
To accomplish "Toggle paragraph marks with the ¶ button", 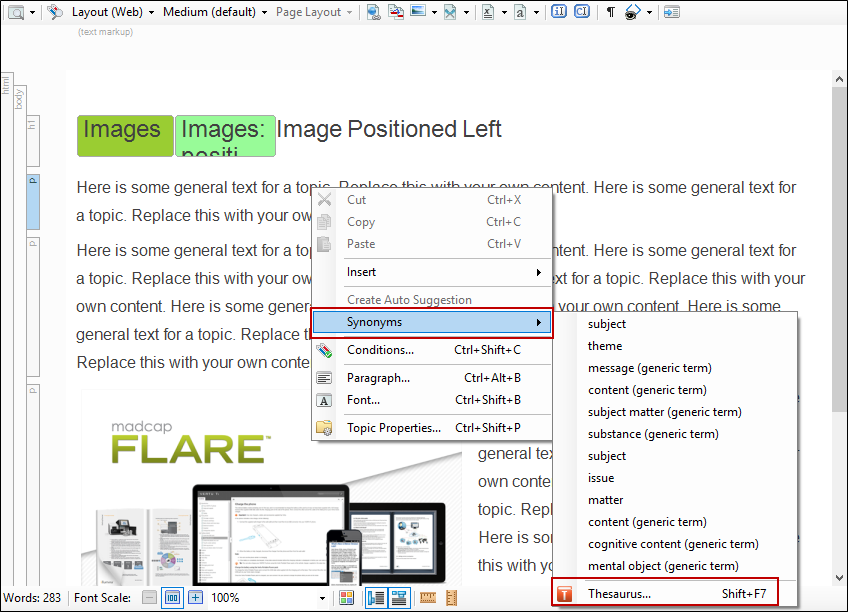I will click(x=611, y=12).
